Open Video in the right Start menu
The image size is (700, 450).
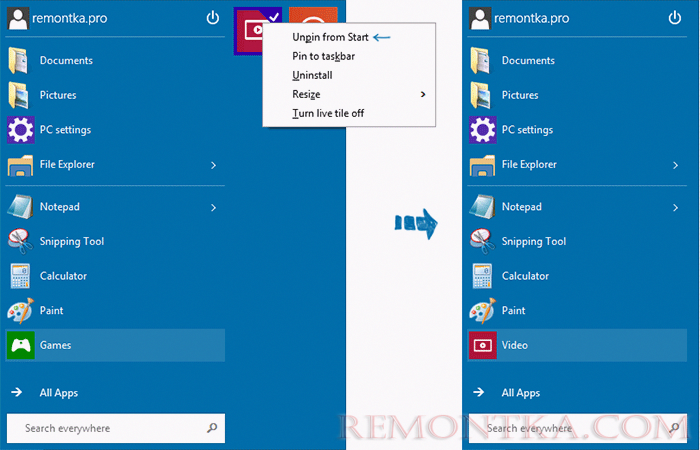(x=515, y=345)
